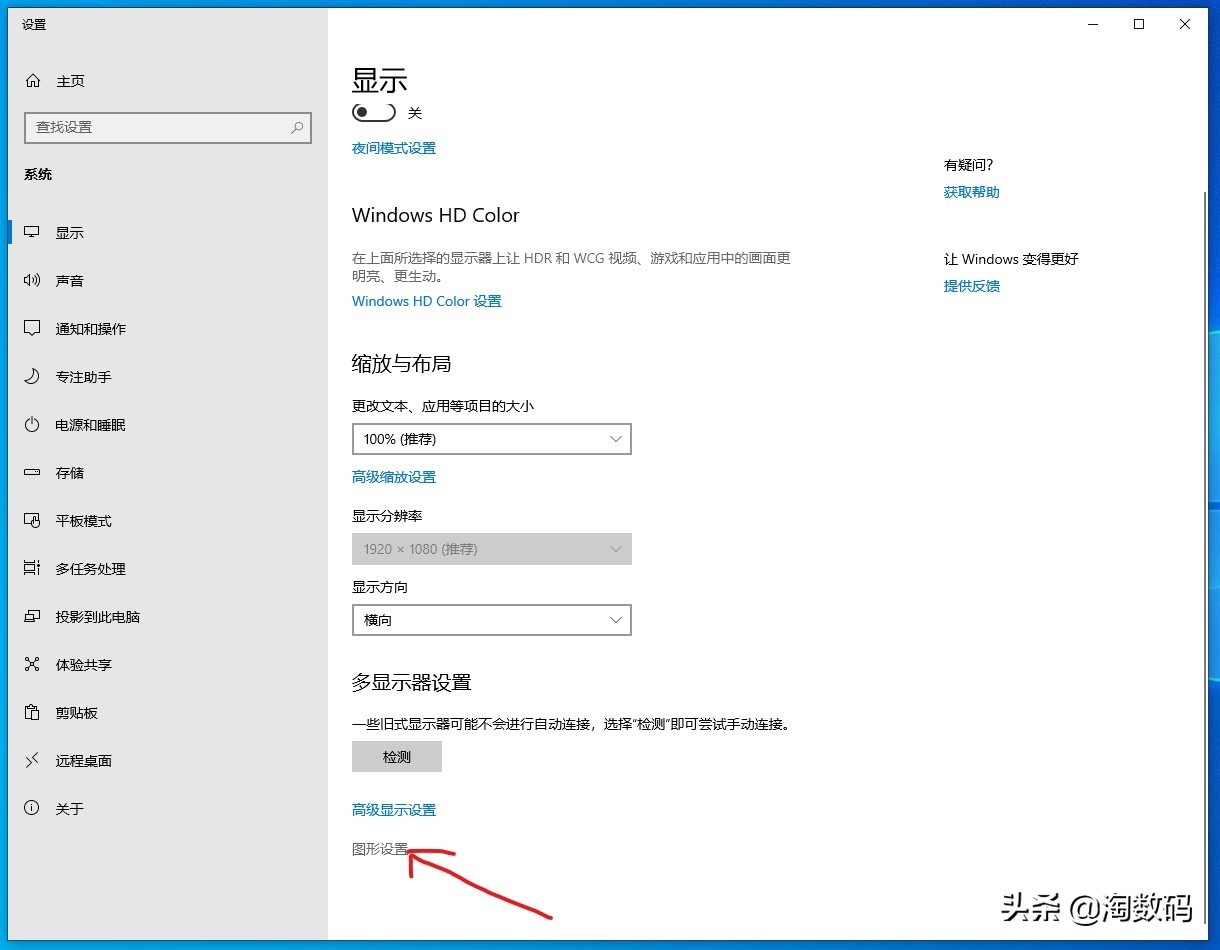
Task: Select 通知和操作 from the sidebar
Action: [x=92, y=328]
